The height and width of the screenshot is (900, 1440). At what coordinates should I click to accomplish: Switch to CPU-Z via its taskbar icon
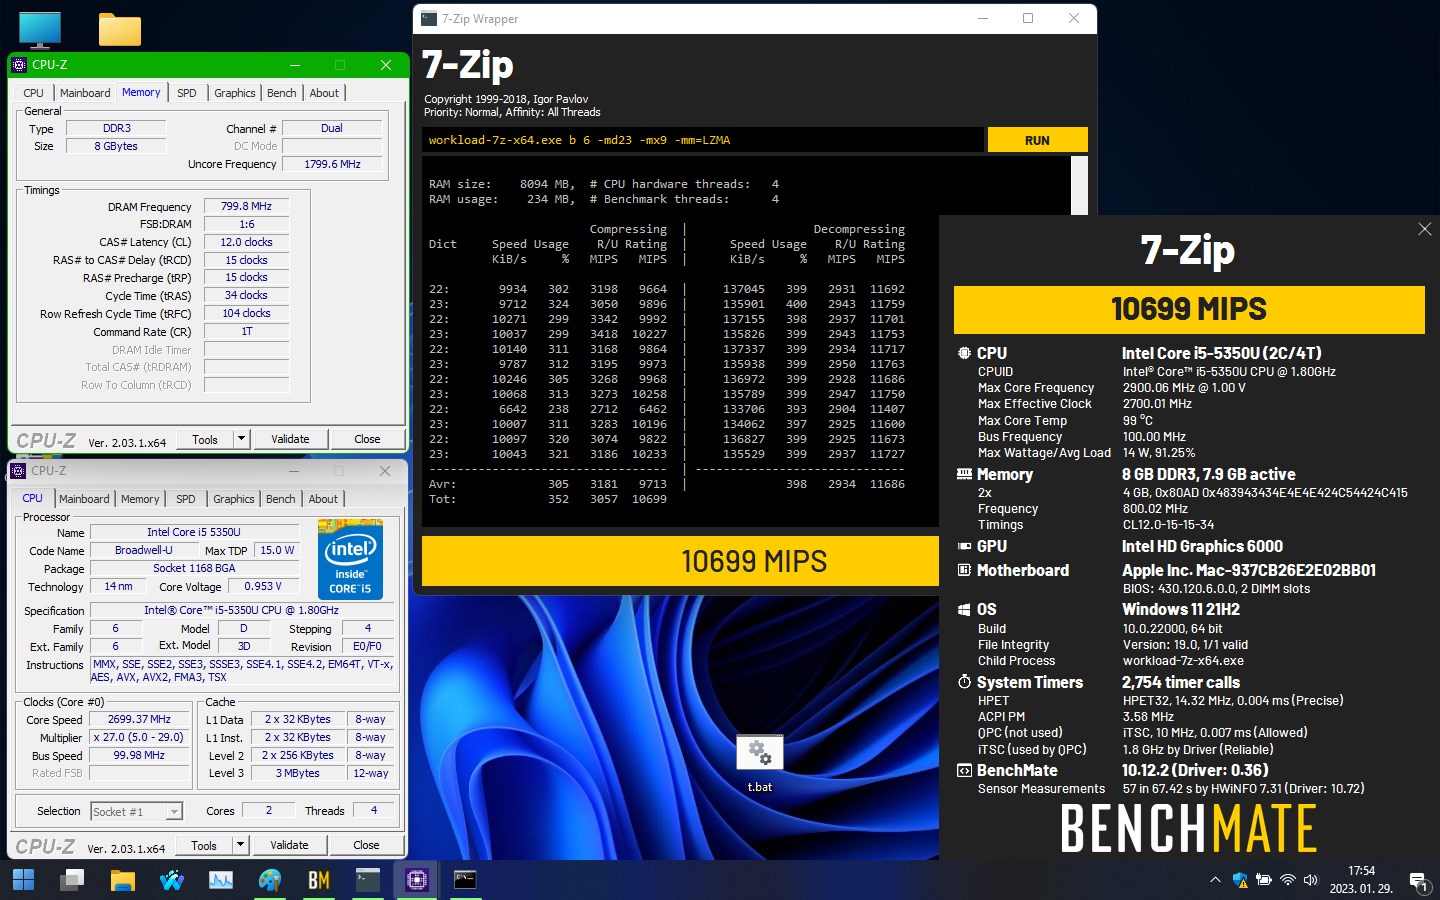pos(417,880)
